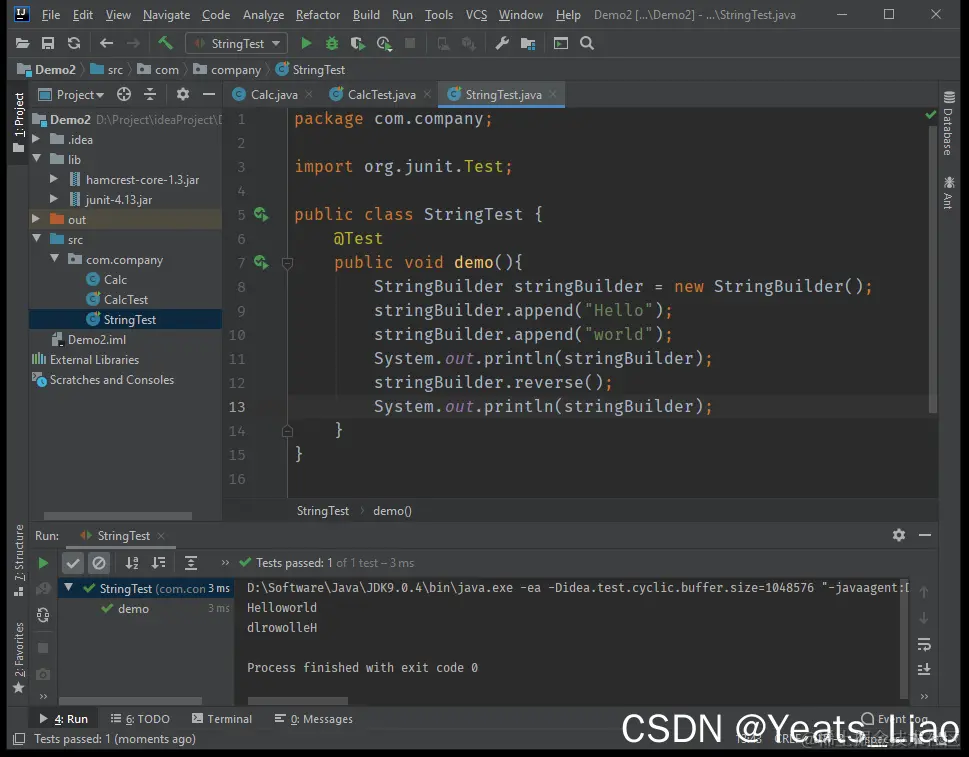
Task: Open the Database side panel
Action: [x=949, y=124]
